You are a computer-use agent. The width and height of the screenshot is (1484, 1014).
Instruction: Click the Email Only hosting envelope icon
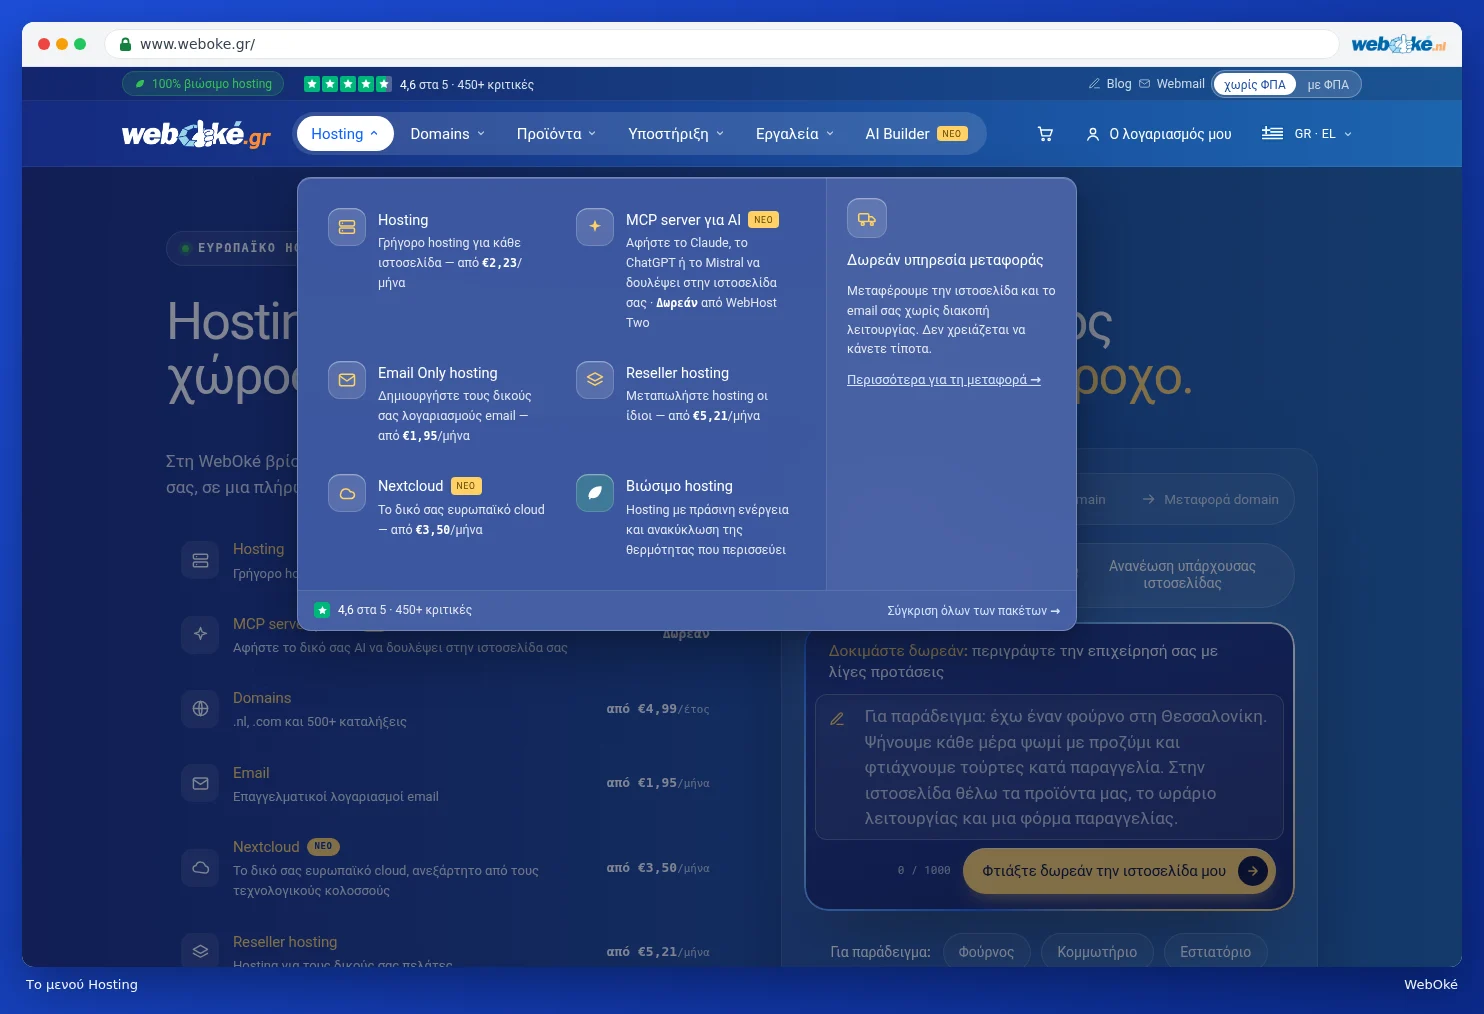click(347, 380)
